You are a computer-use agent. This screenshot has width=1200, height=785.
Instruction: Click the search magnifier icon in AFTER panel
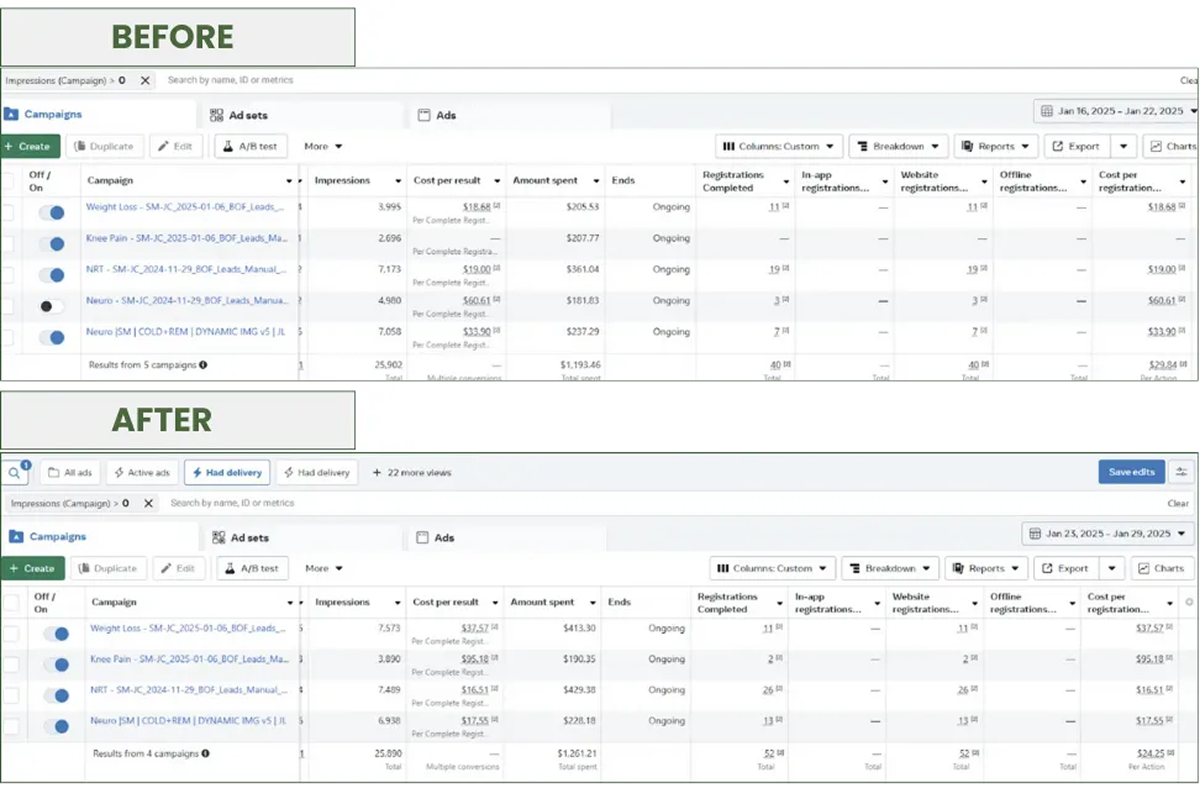14,472
